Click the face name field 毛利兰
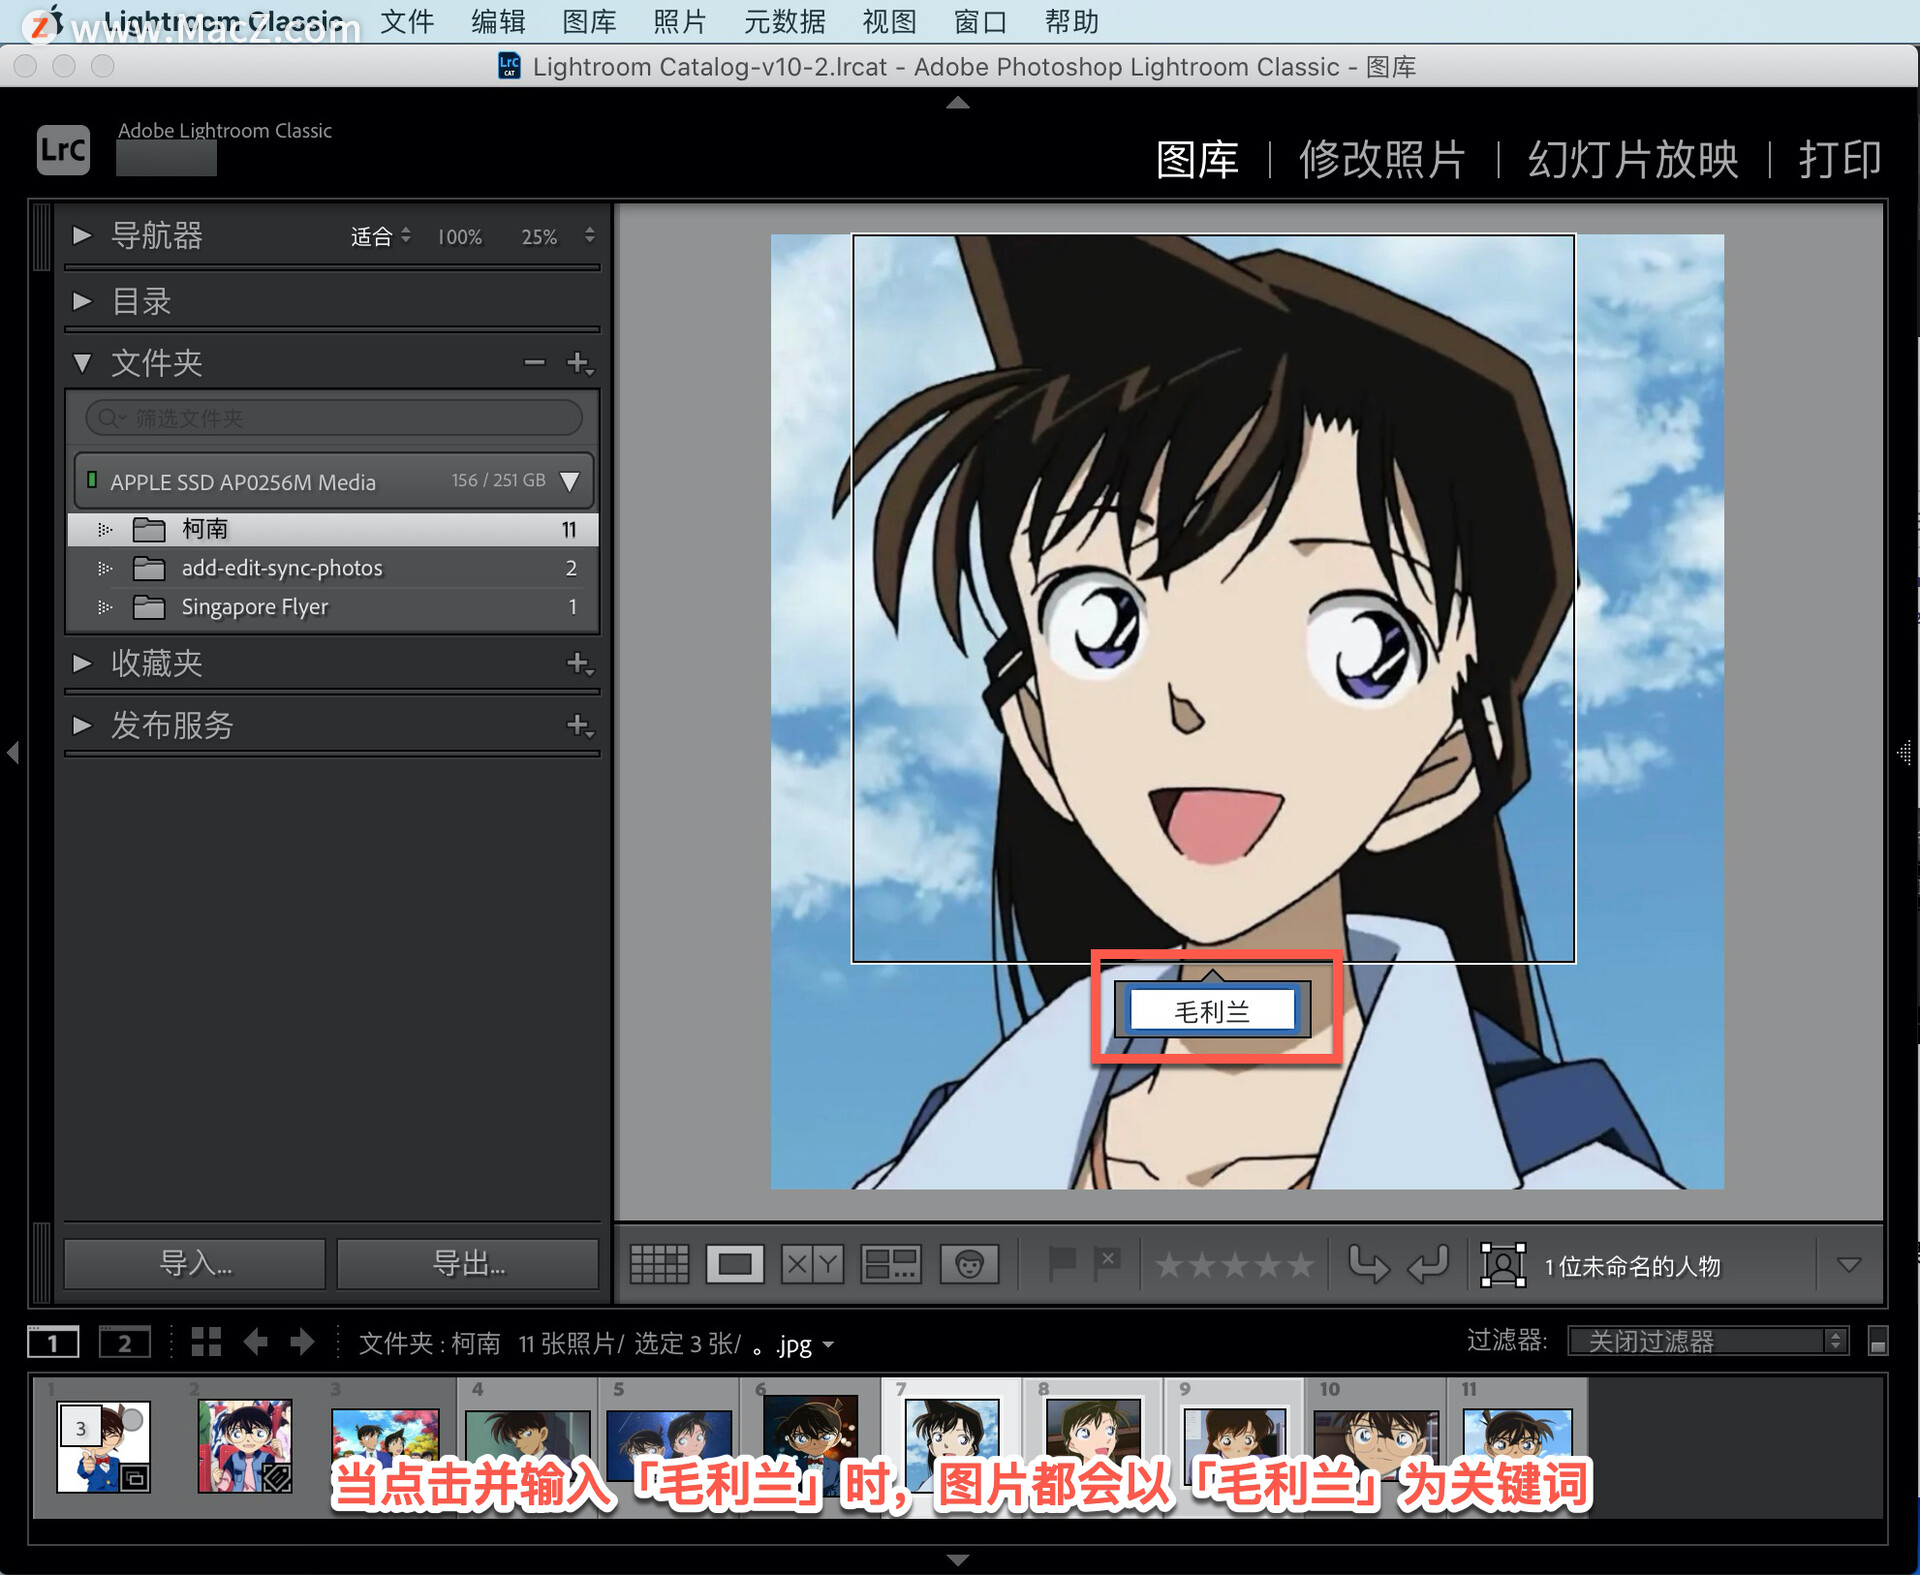Image resolution: width=1920 pixels, height=1575 pixels. pos(1212,1011)
